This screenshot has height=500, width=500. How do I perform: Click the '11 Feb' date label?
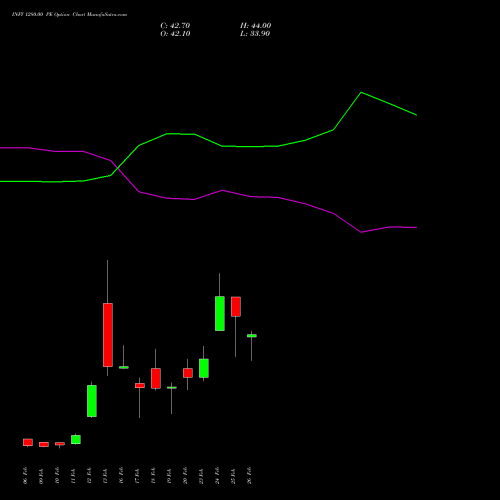73,475
